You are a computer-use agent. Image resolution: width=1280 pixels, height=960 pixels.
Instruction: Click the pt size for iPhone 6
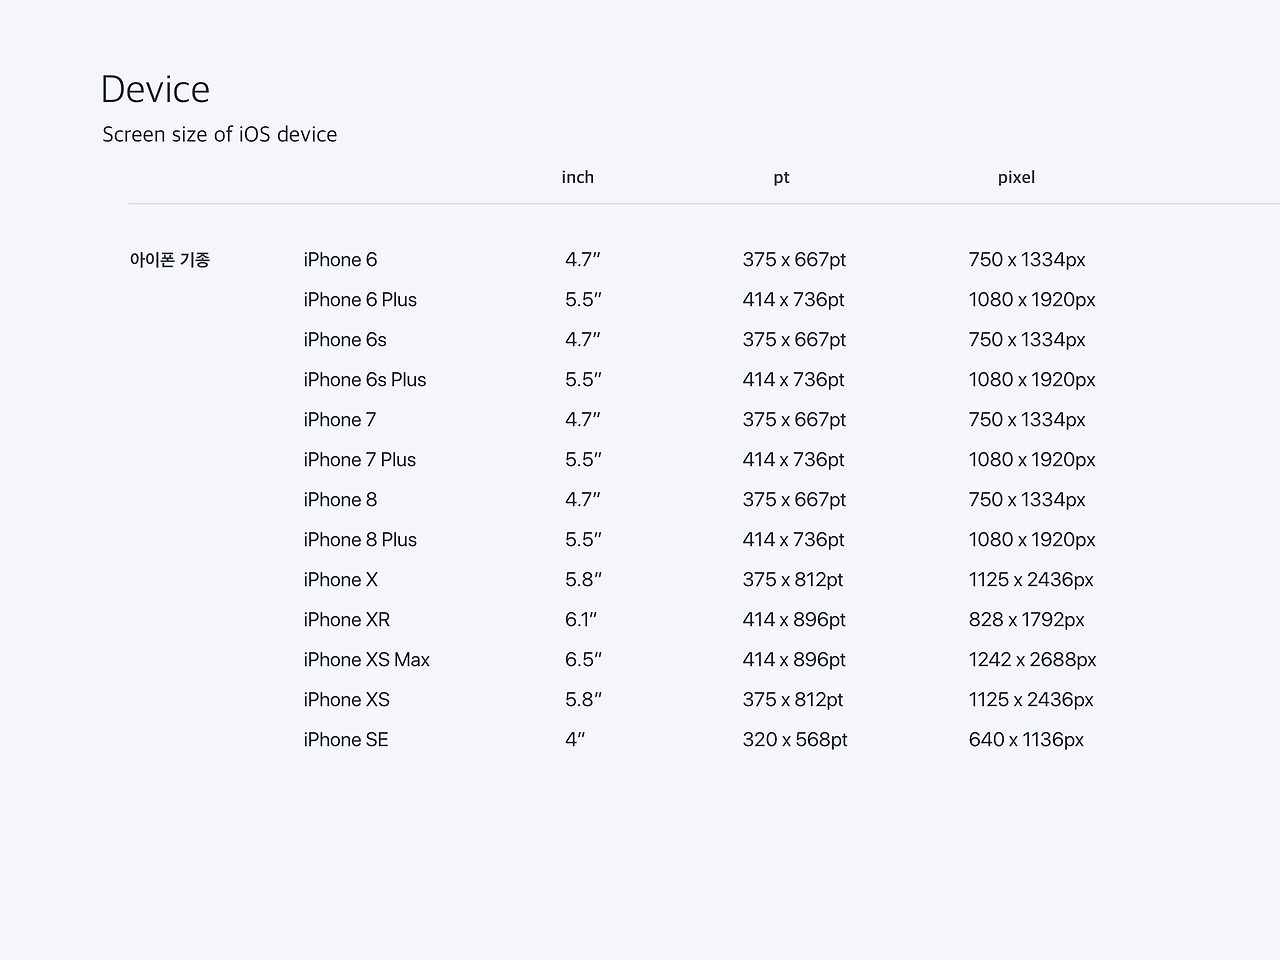(x=794, y=260)
